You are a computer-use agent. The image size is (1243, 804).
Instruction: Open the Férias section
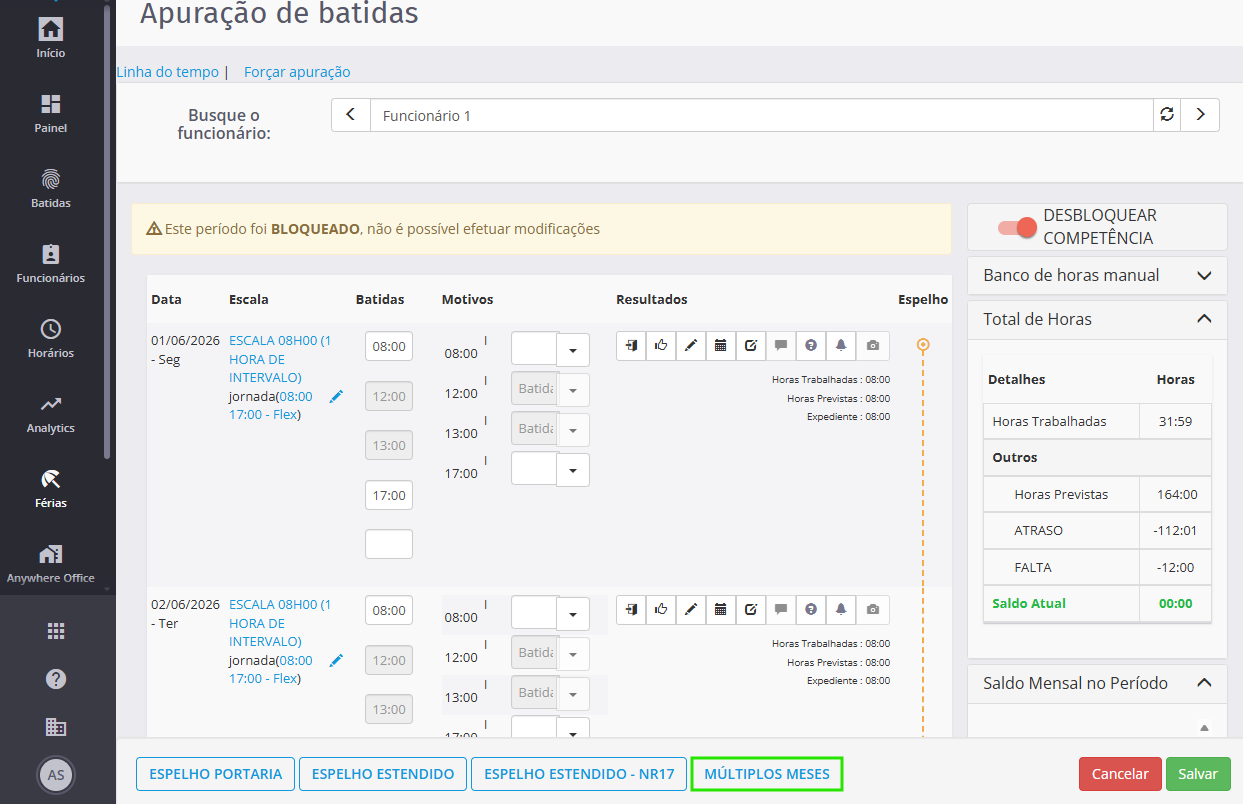point(51,488)
